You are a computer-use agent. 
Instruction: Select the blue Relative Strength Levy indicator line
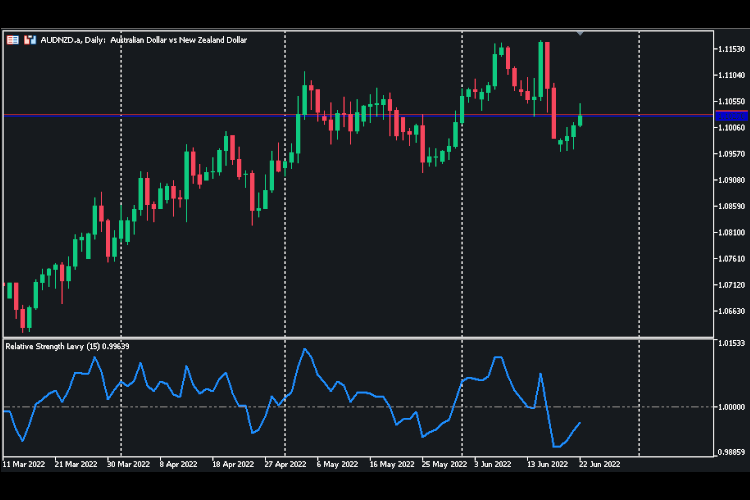tap(305, 351)
